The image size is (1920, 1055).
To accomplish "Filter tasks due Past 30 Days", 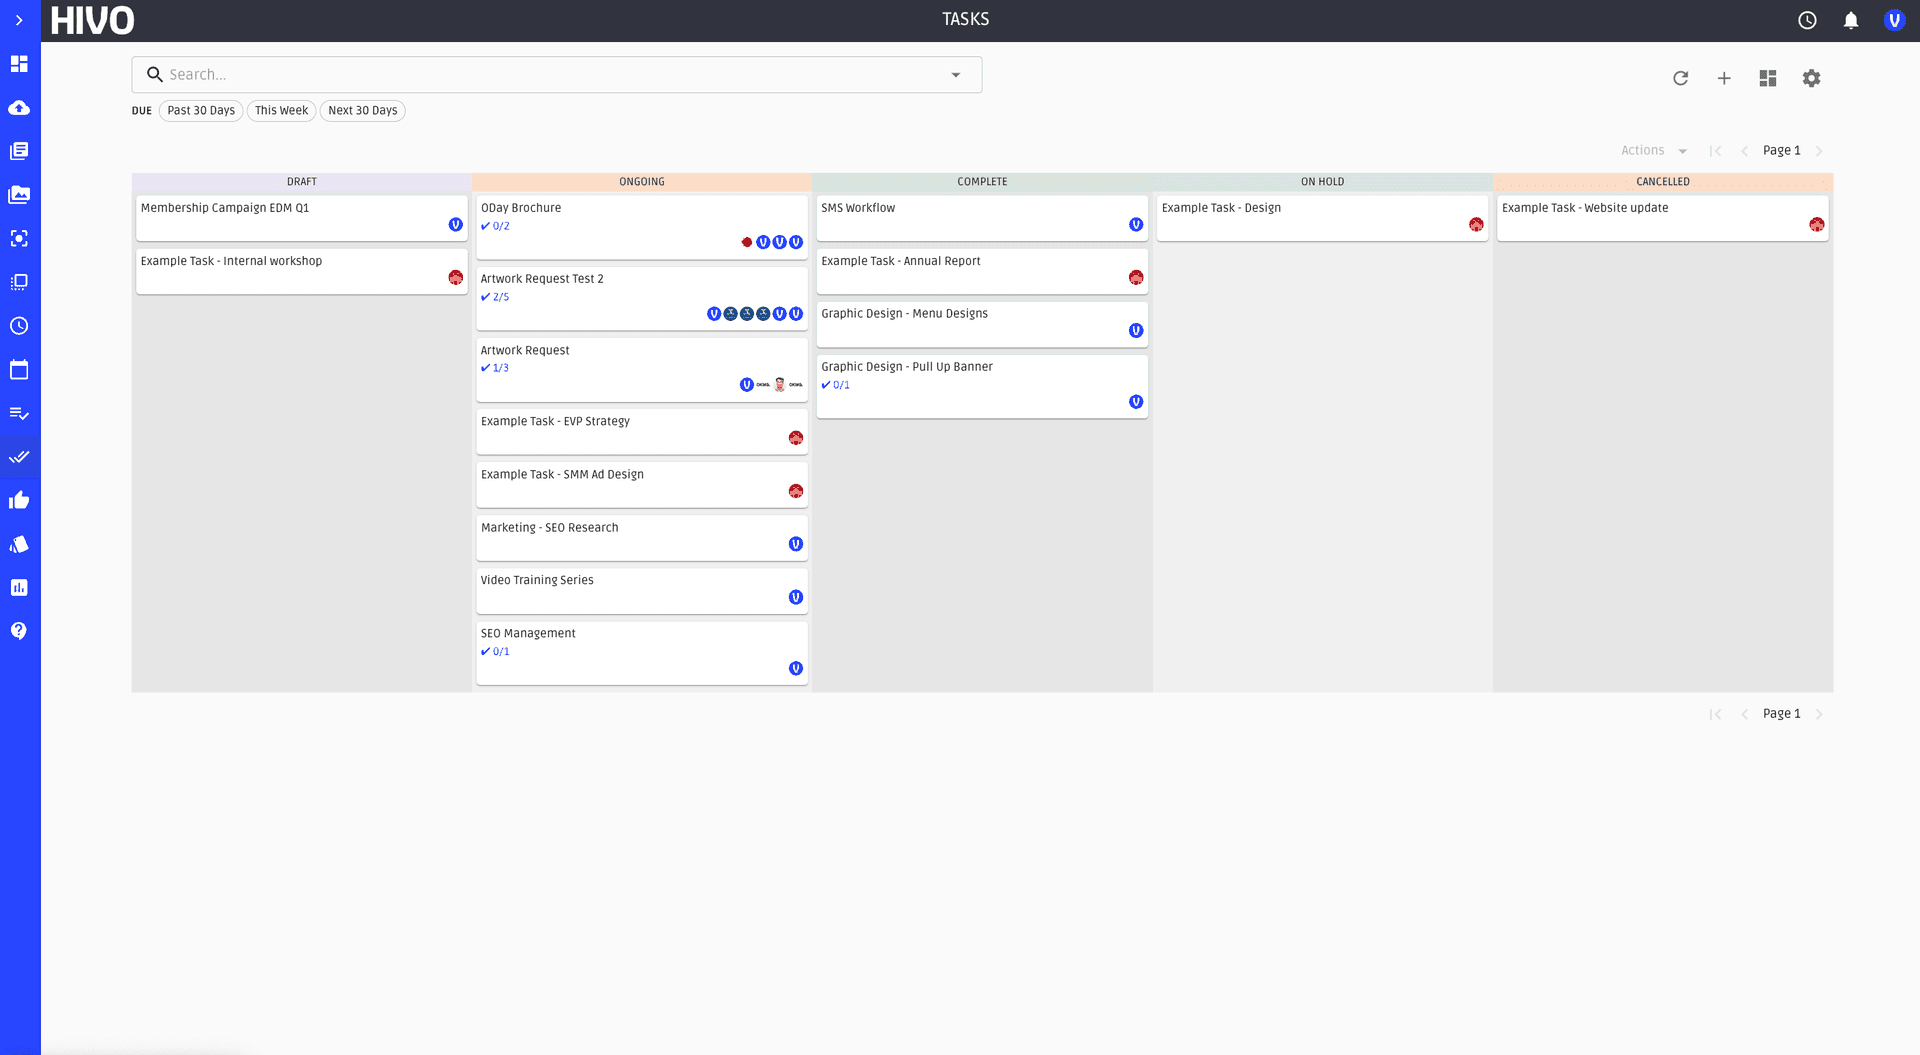I will coord(201,111).
